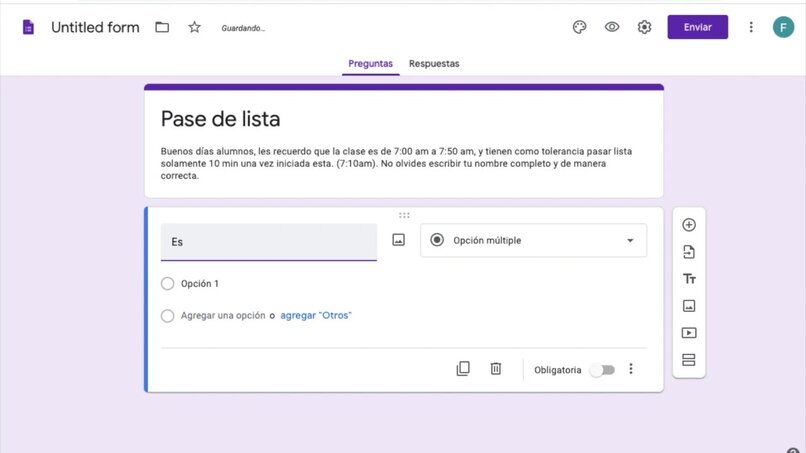Viewport: 806px width, 453px height.
Task: Edit the Untitled form title
Action: [x=95, y=27]
